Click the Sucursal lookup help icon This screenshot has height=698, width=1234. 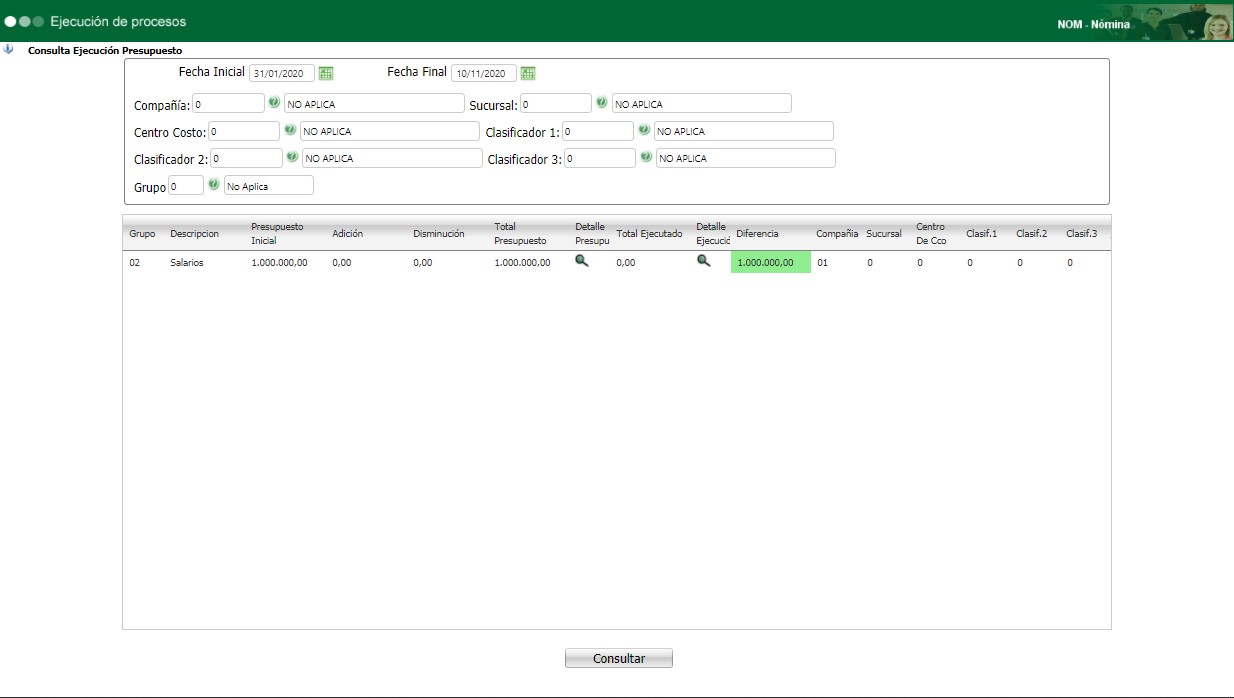[x=602, y=102]
